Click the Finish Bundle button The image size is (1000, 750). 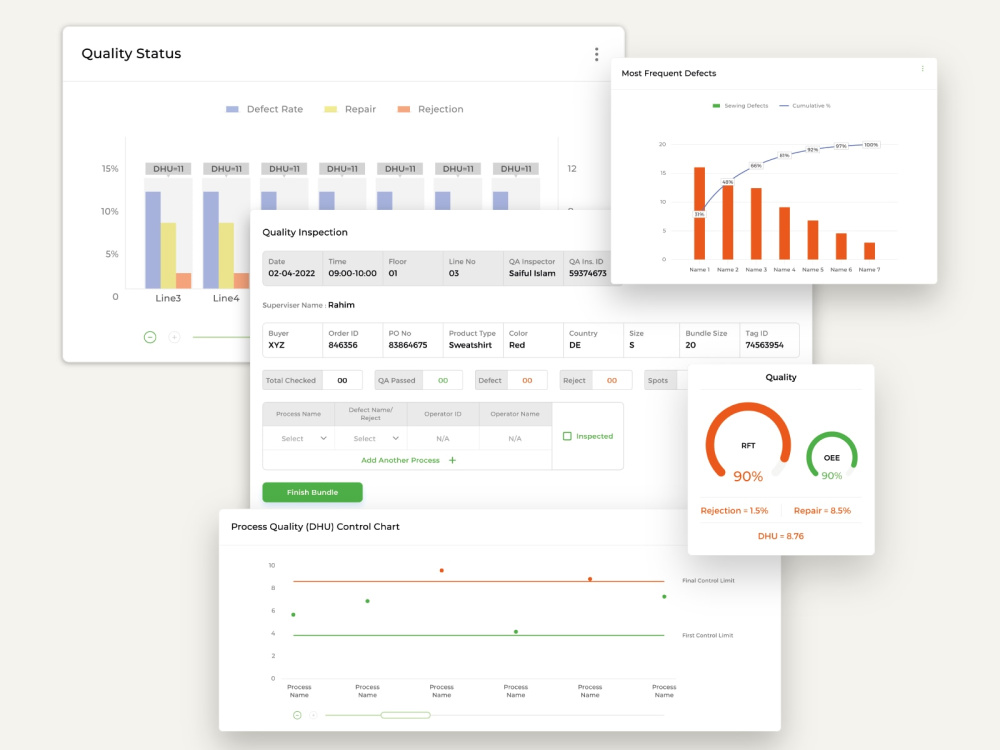[x=312, y=492]
